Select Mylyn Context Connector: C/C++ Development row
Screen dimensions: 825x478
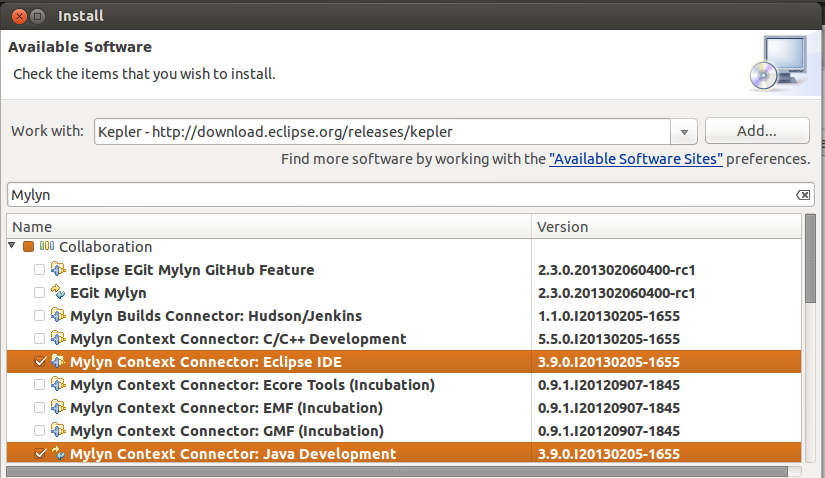(x=404, y=339)
